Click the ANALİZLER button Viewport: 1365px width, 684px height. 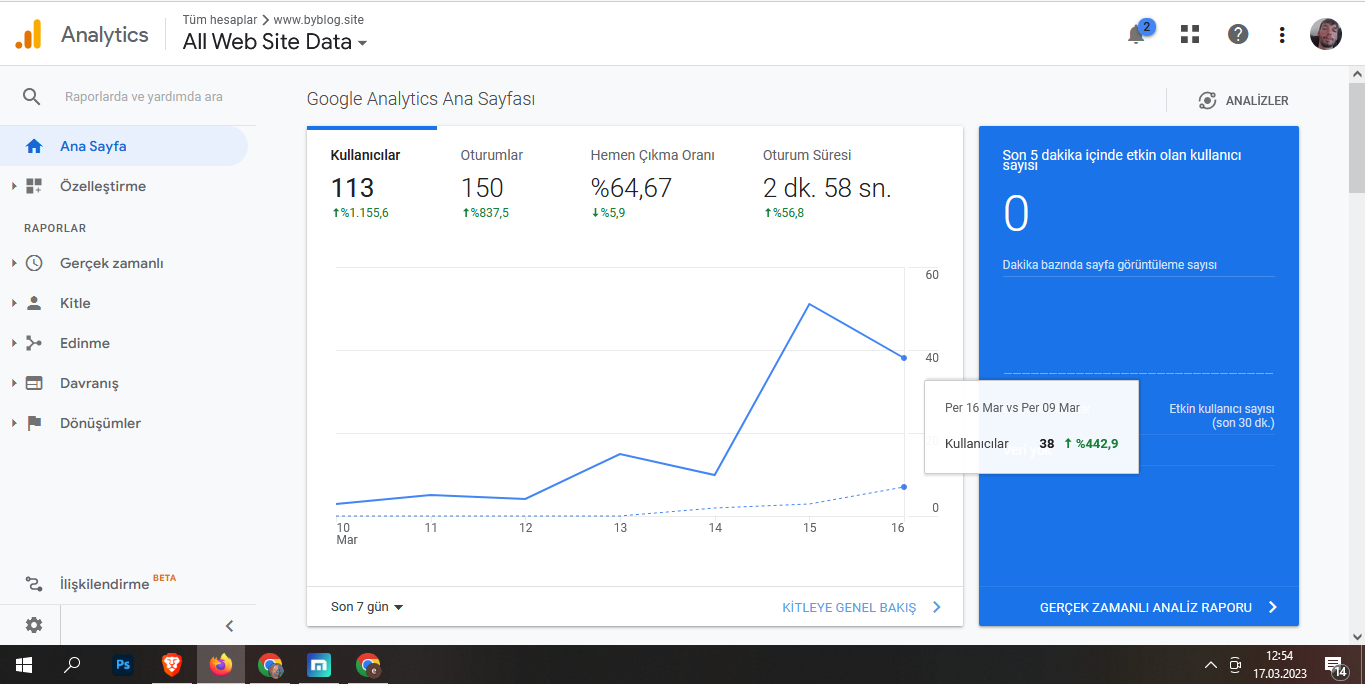point(1243,100)
